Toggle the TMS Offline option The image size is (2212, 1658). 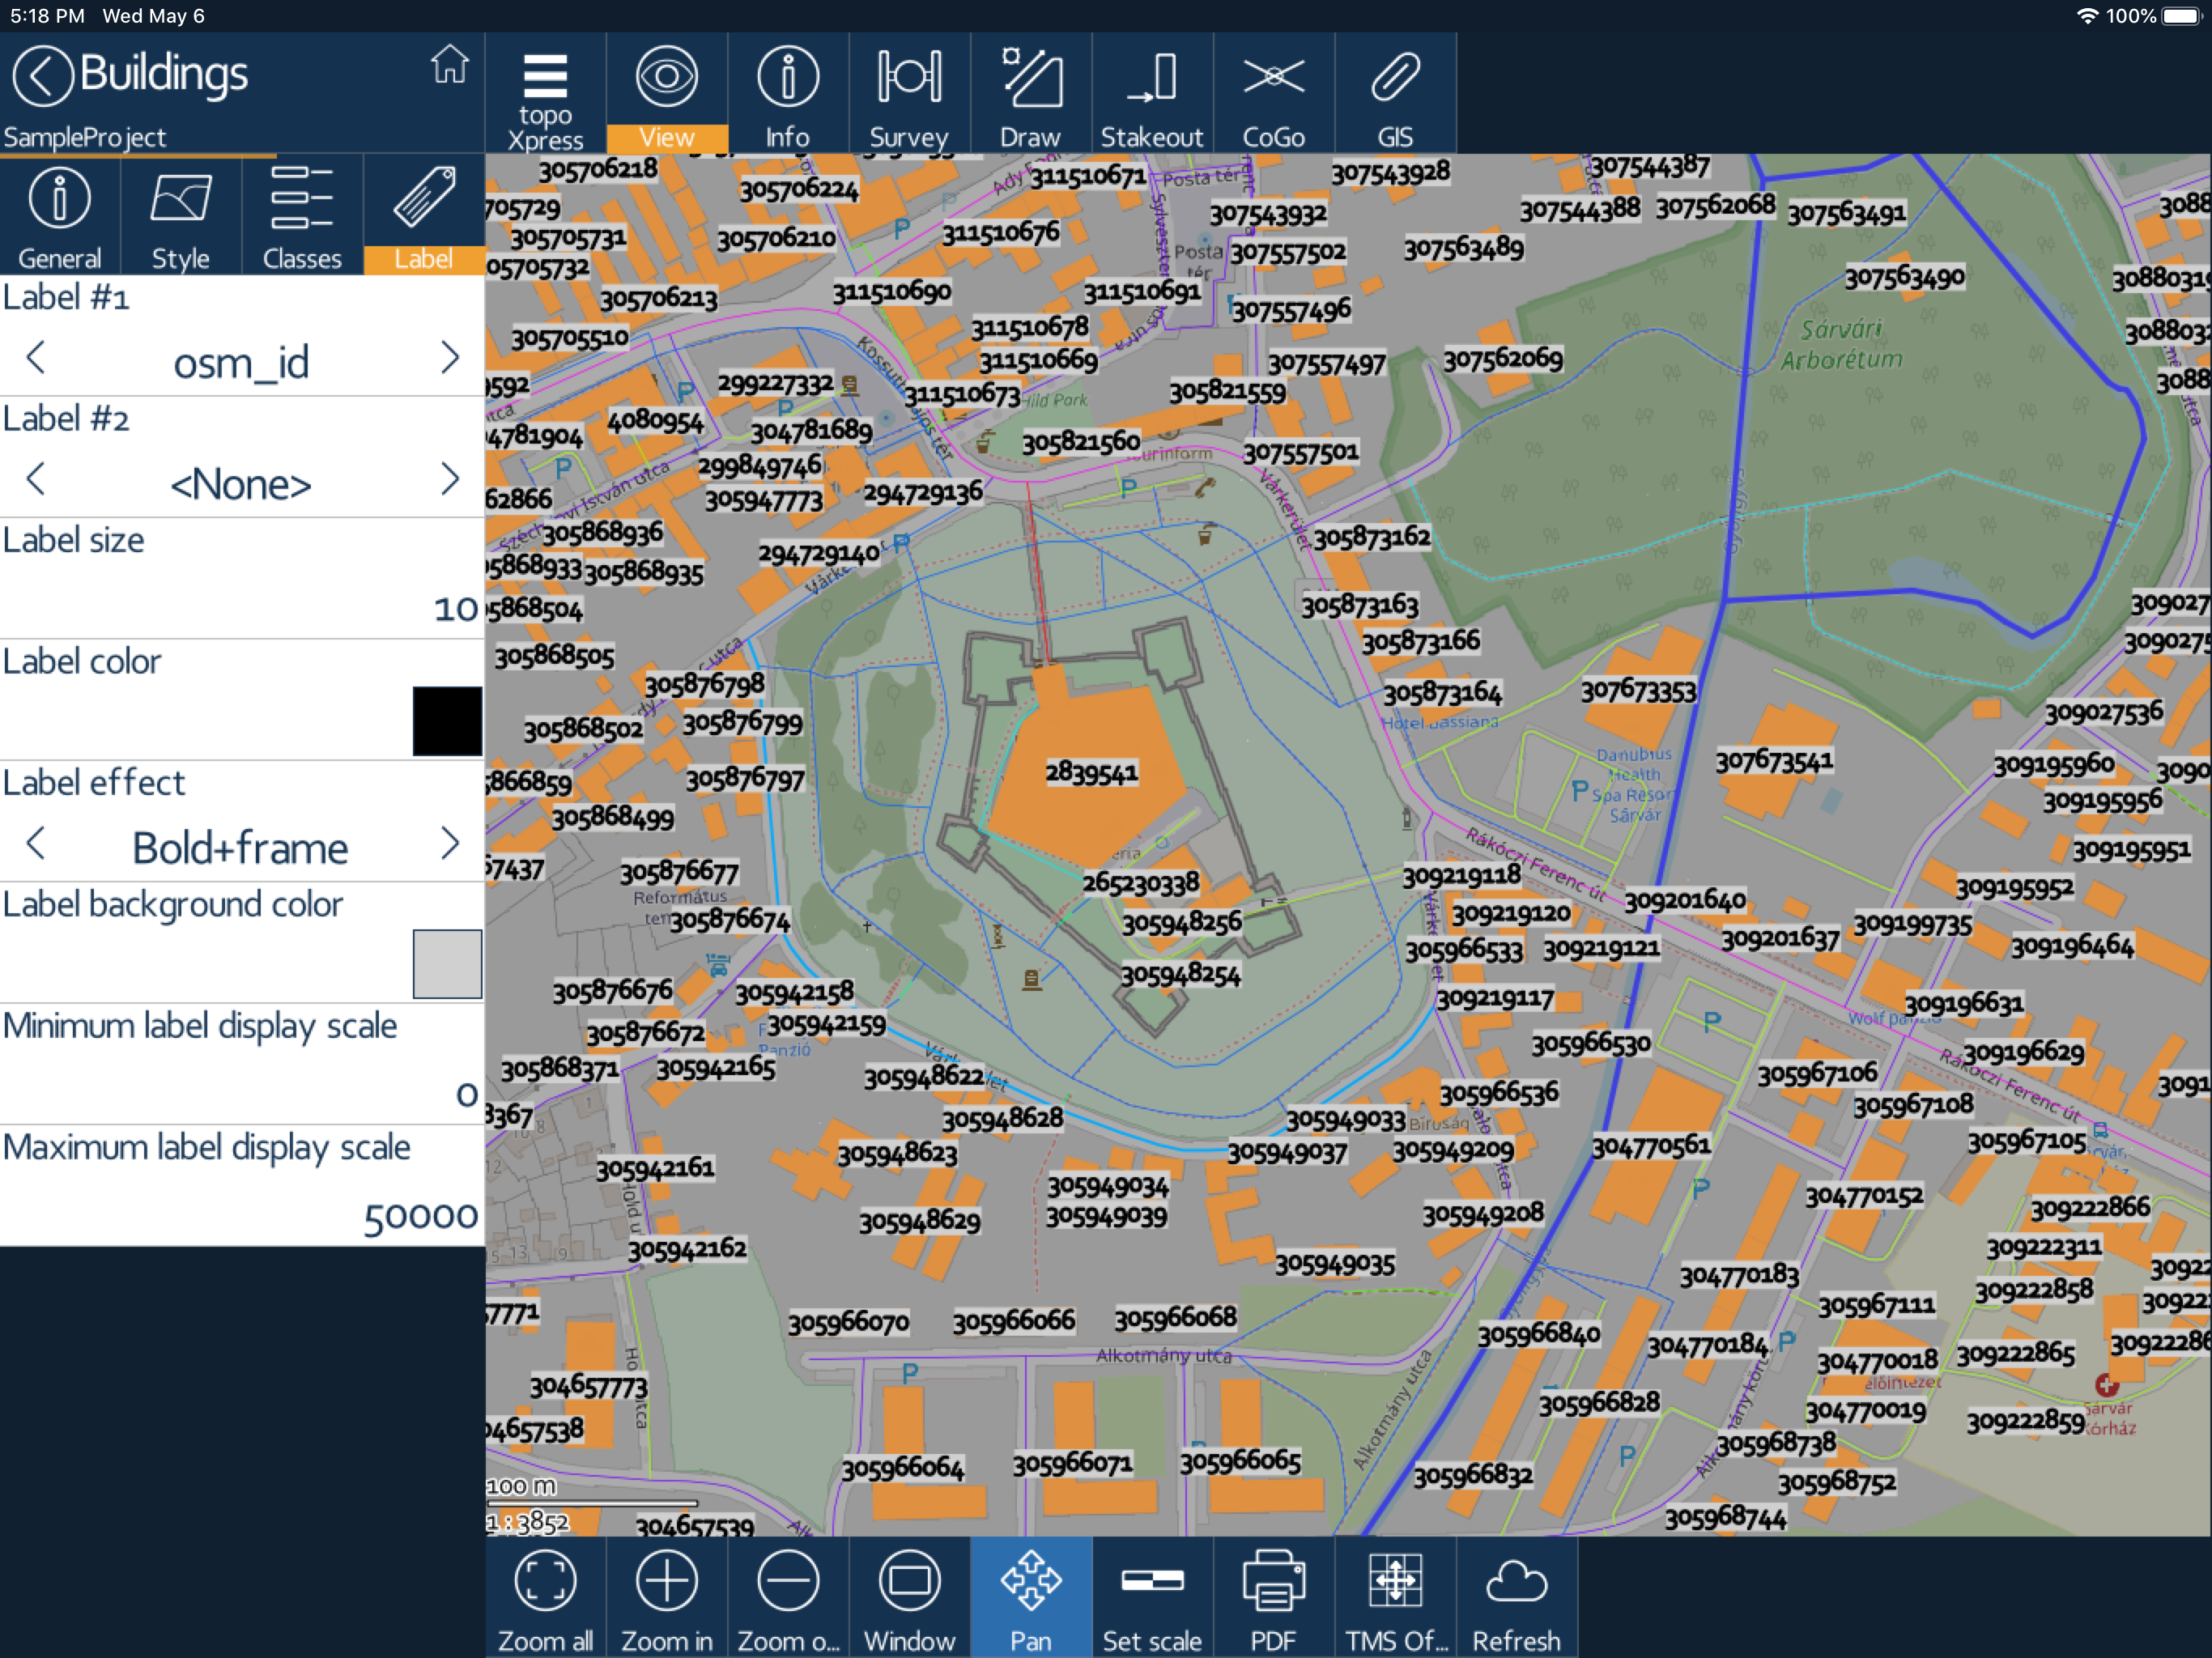coord(1394,1597)
